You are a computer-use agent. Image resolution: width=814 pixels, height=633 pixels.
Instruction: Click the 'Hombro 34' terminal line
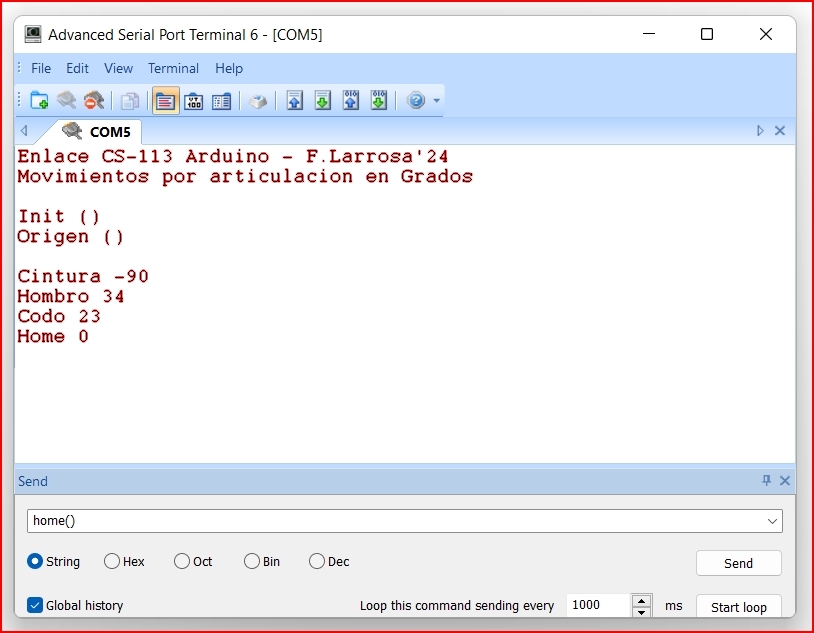[71, 296]
